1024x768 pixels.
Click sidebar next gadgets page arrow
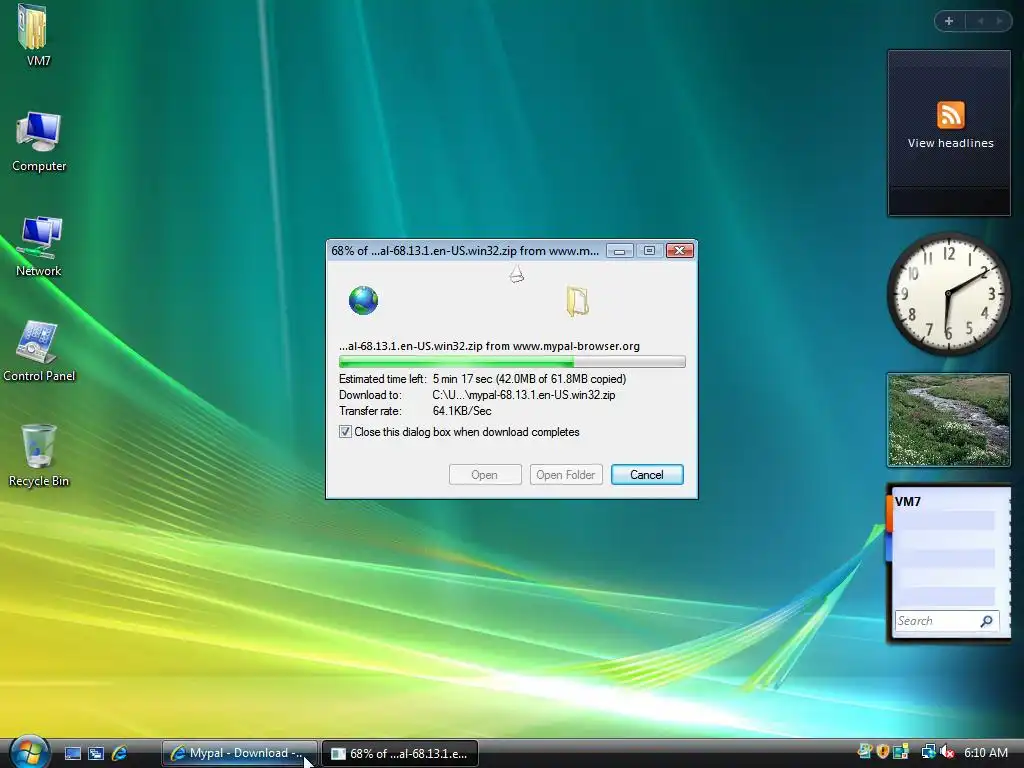[999, 21]
